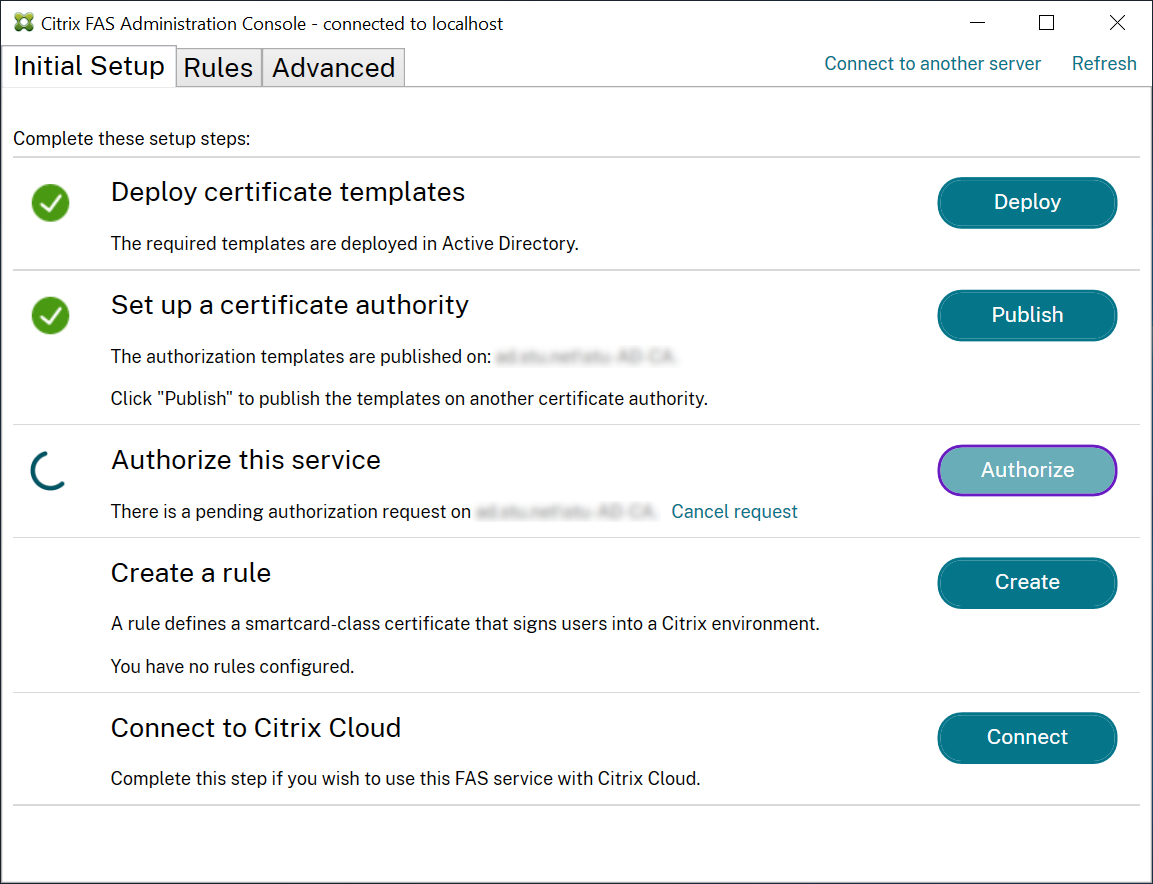This screenshot has height=884, width=1153.
Task: Open the Advanced tab
Action: click(333, 68)
